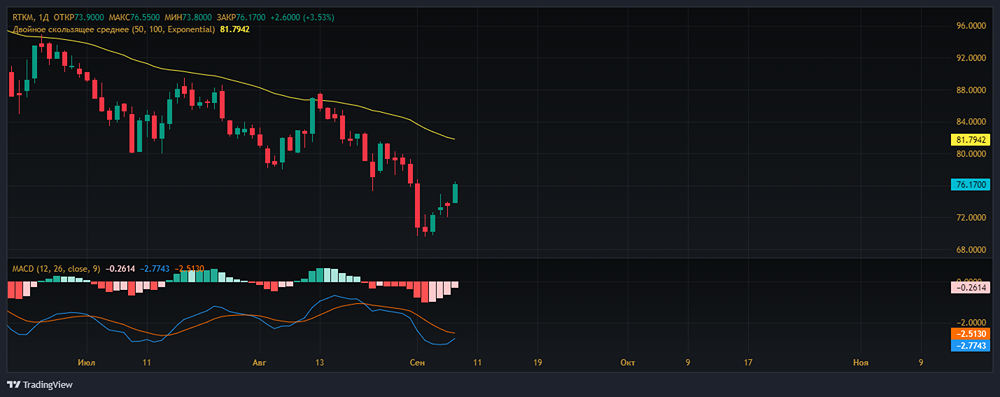Select the MACD (12, 26, close, 9) legend
Viewport: 1000px width, 397px height.
click(x=56, y=269)
